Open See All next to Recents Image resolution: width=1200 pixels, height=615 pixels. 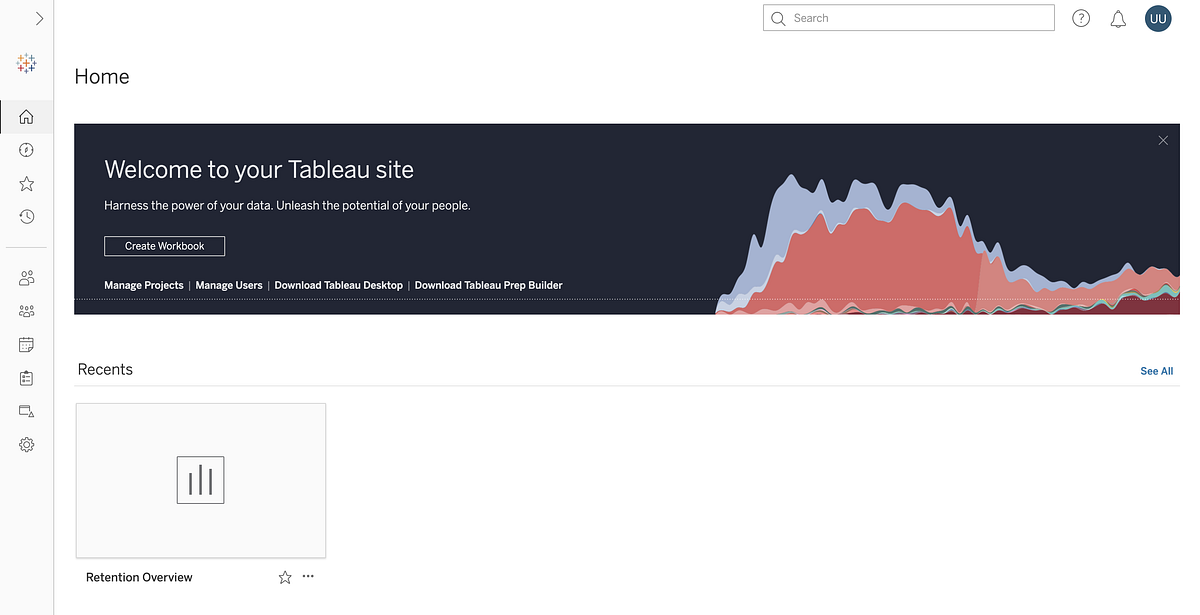pos(1156,371)
